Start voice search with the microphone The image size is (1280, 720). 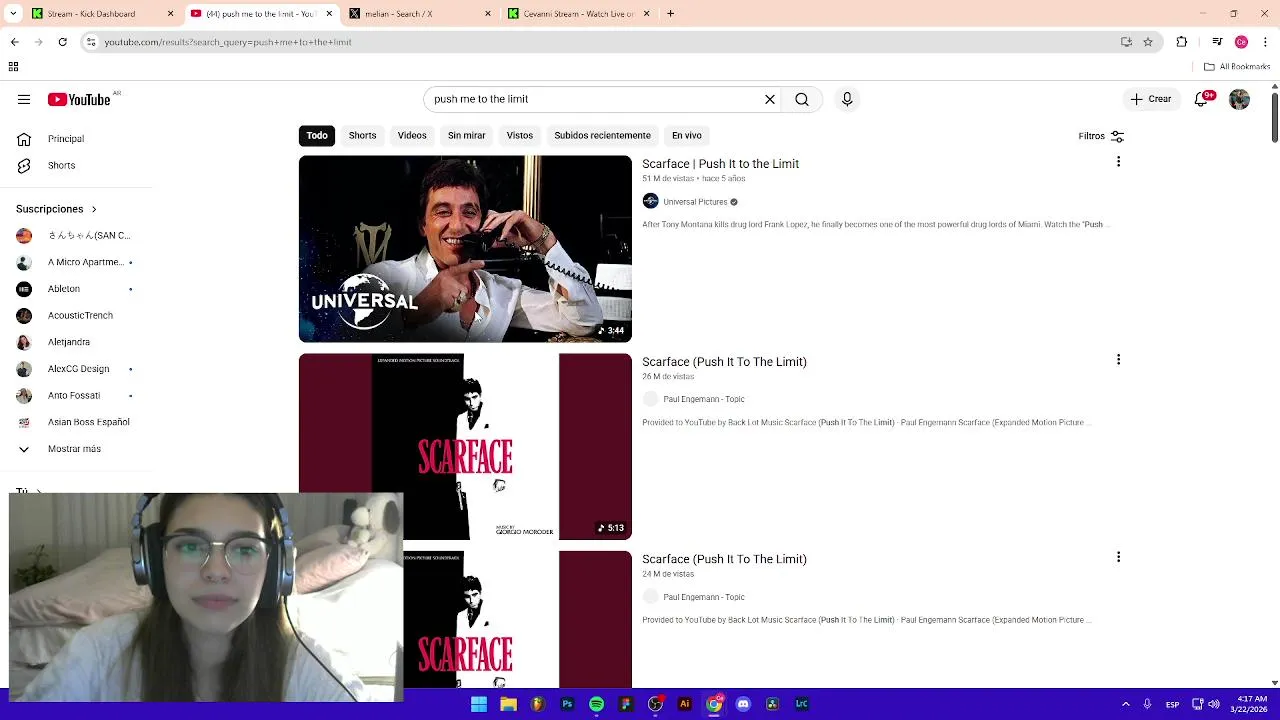(x=847, y=99)
